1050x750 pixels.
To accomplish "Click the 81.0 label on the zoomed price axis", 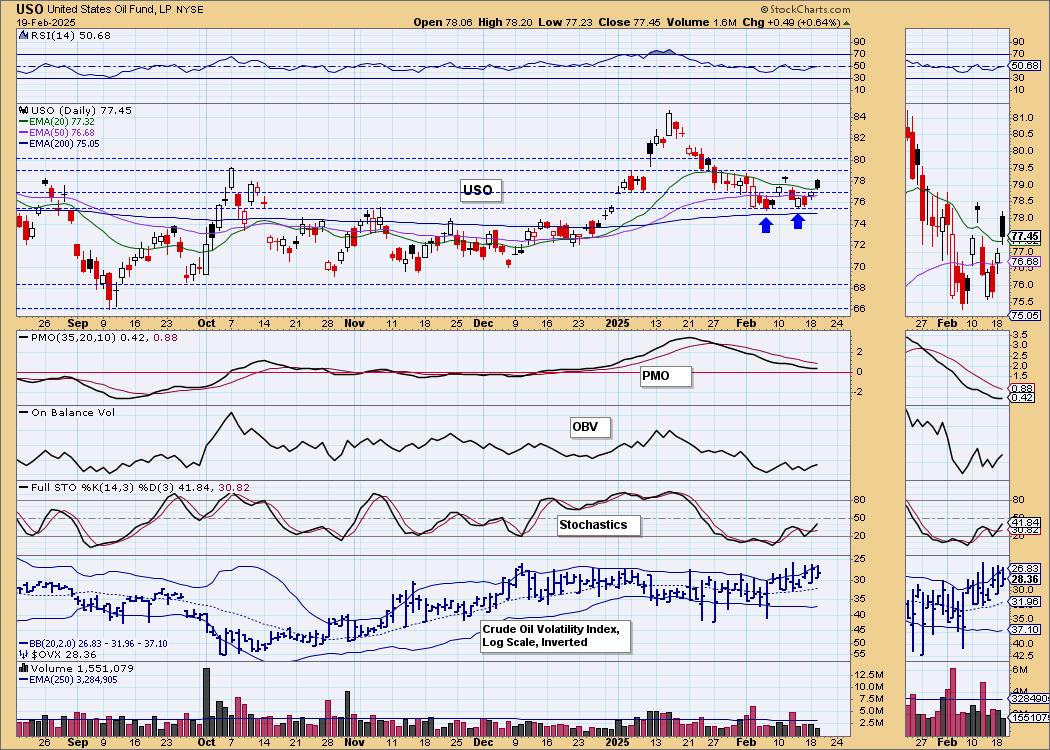I will (1023, 118).
